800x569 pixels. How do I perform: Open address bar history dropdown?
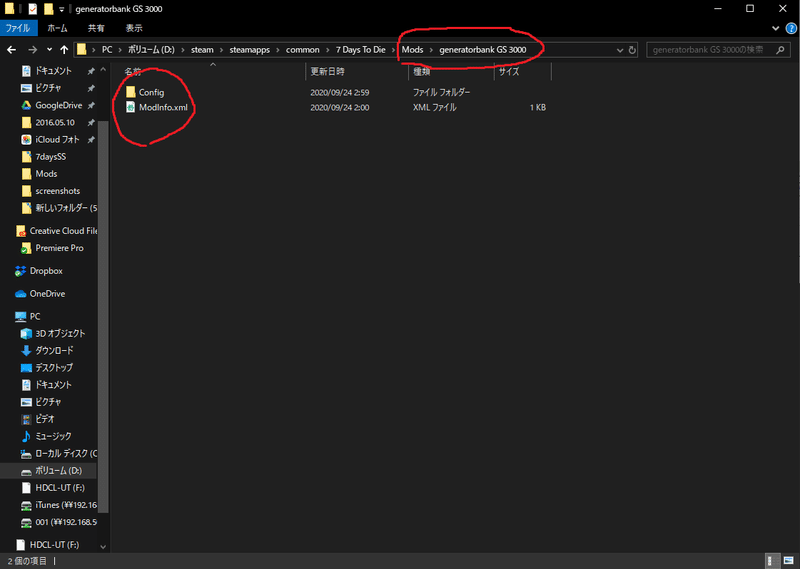[x=620, y=50]
